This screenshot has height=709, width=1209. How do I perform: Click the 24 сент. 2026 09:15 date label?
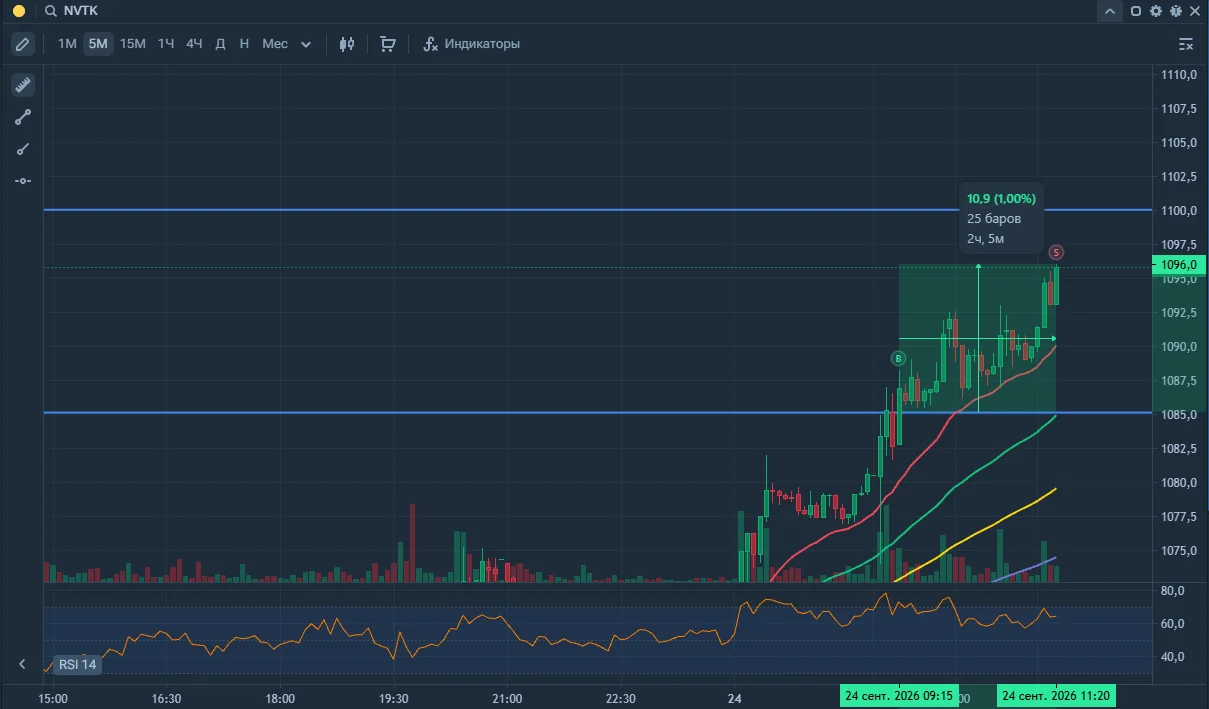click(x=899, y=696)
